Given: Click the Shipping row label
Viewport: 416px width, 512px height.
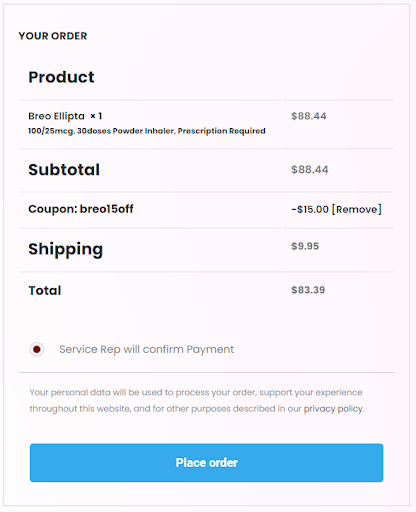Looking at the screenshot, I should pyautogui.click(x=66, y=249).
